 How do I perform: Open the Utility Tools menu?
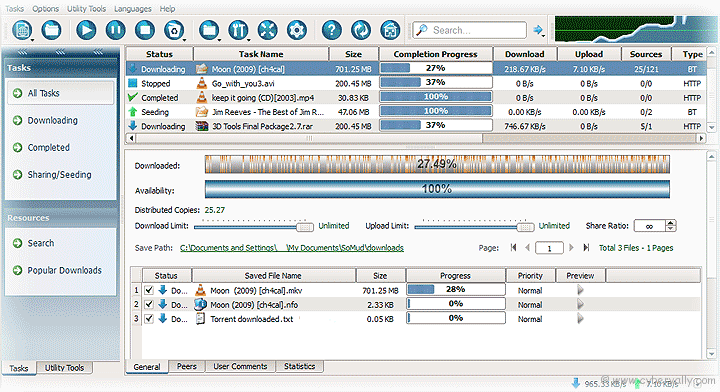86,9
